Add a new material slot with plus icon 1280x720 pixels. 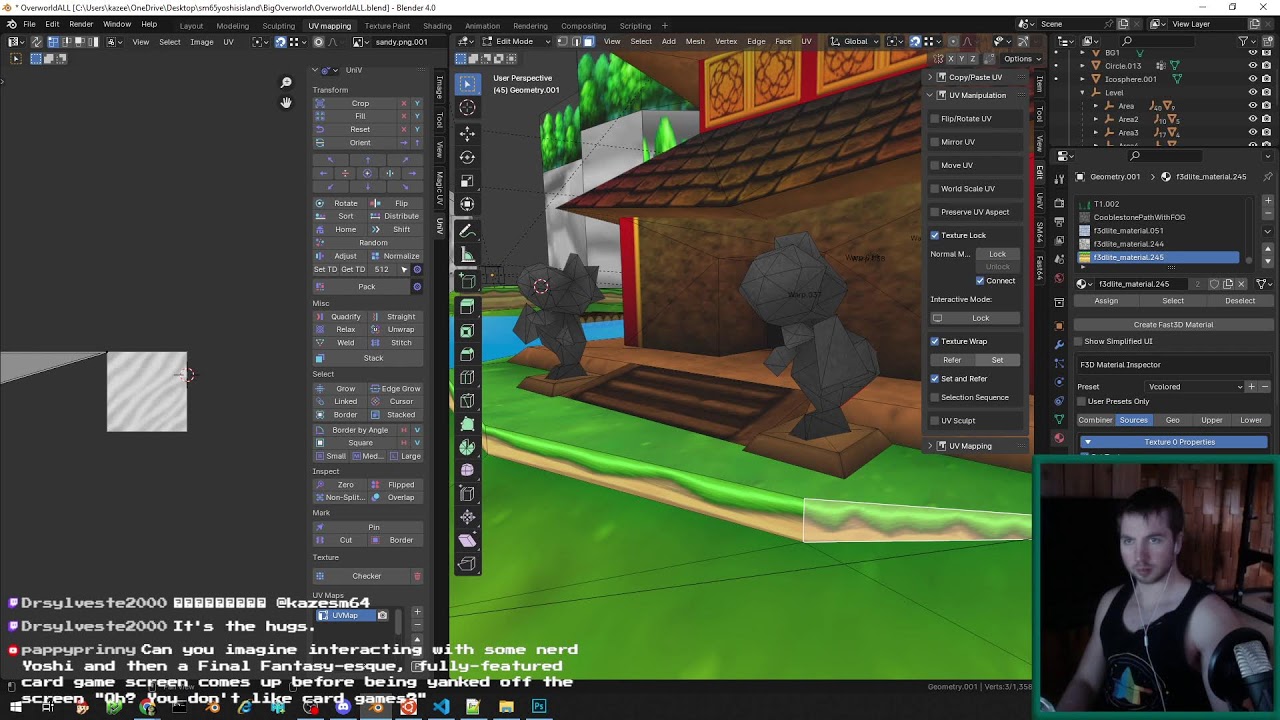tap(1268, 201)
